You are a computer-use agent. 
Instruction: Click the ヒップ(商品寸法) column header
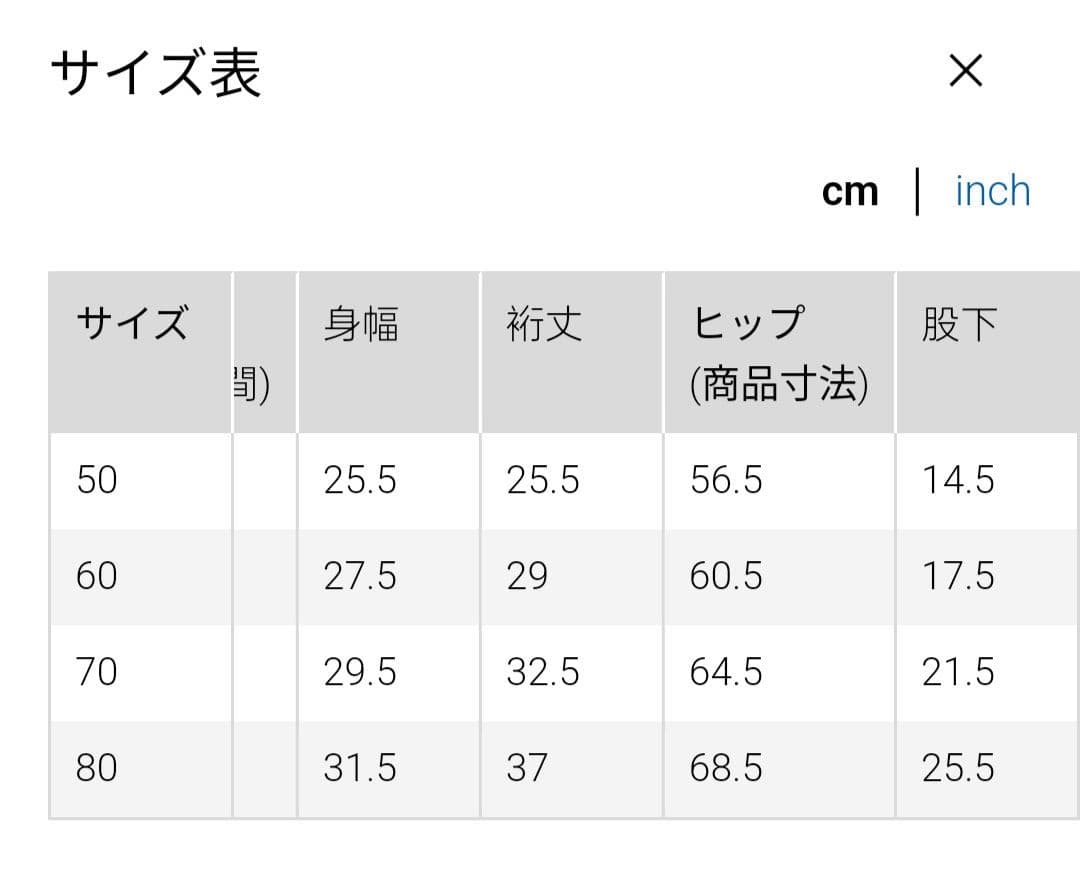click(x=780, y=353)
